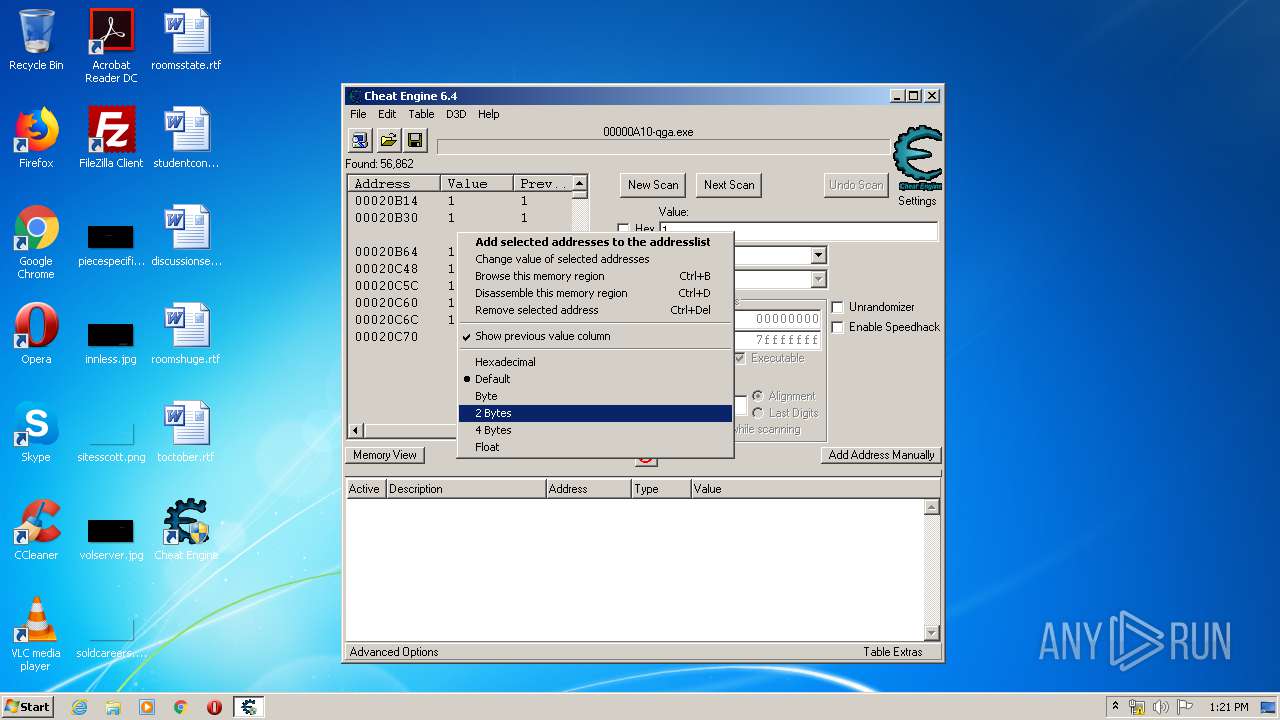The image size is (1280, 720).
Task: Open the Help menu
Action: click(x=489, y=114)
